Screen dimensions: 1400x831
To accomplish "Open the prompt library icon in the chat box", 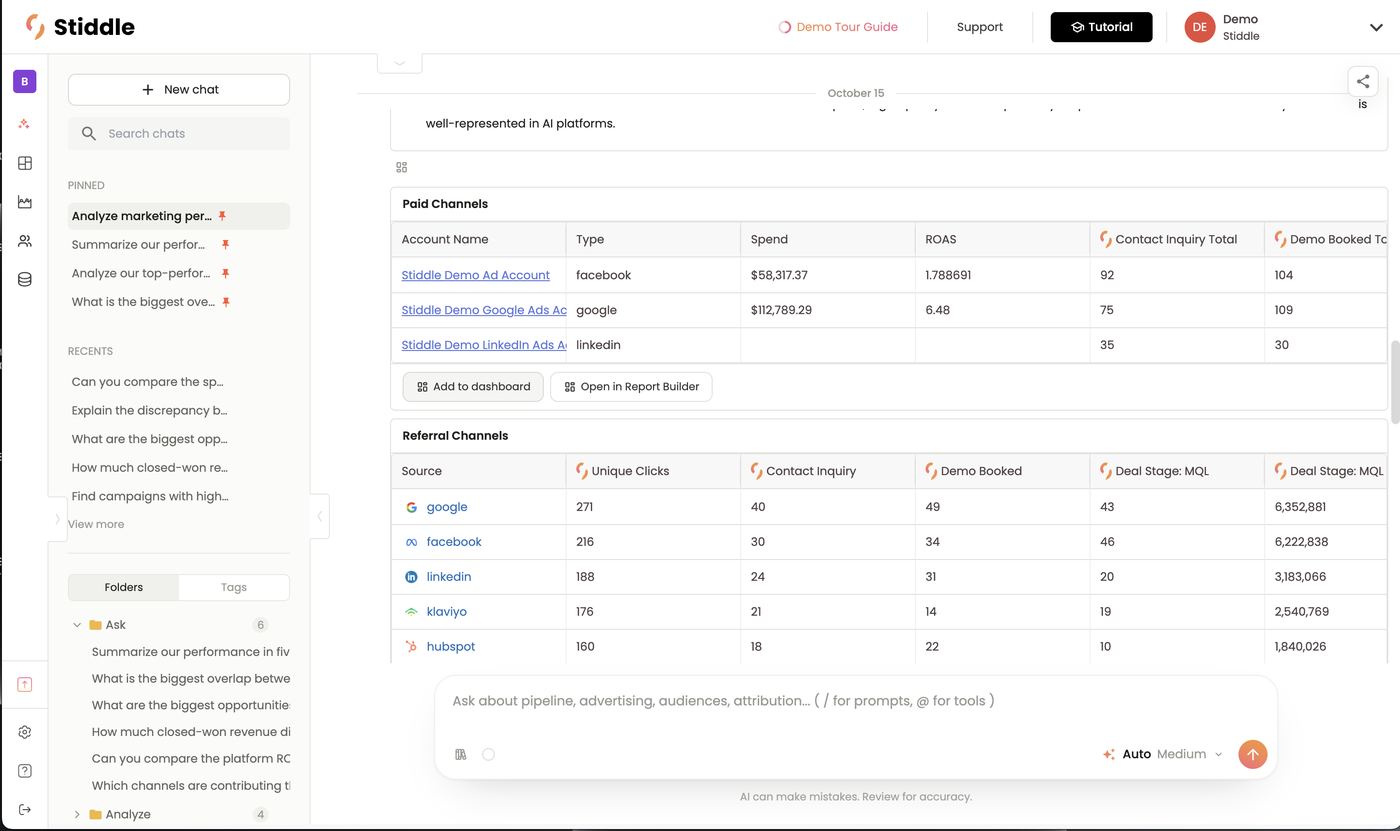I will pos(461,754).
